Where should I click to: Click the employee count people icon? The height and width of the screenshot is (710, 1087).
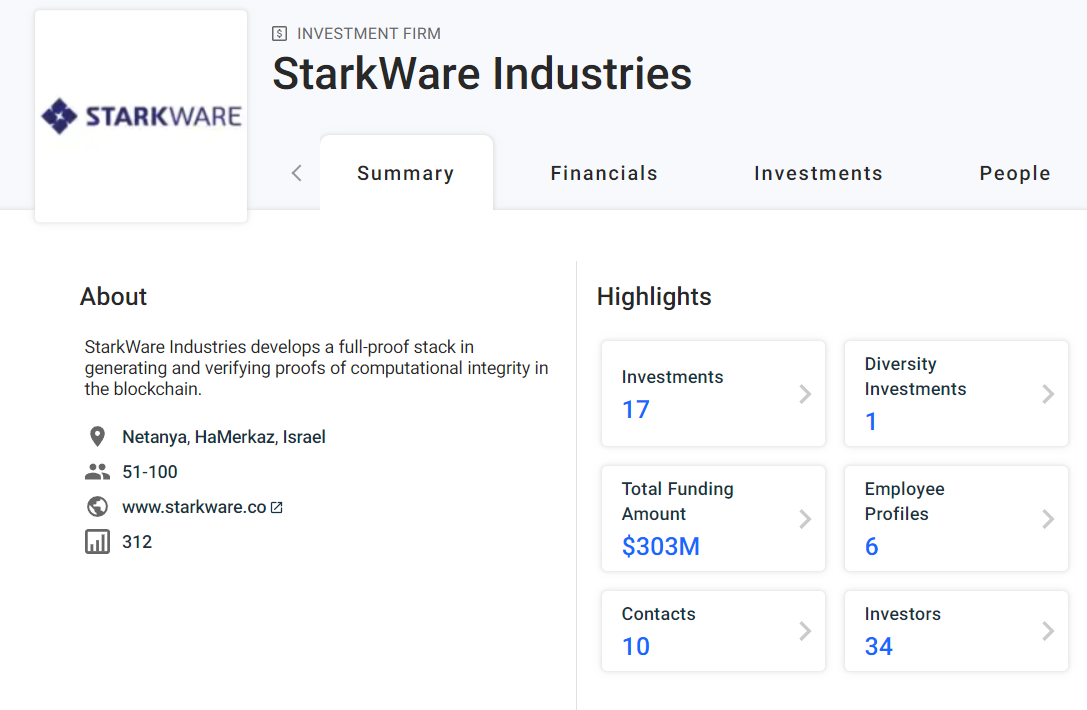(97, 472)
